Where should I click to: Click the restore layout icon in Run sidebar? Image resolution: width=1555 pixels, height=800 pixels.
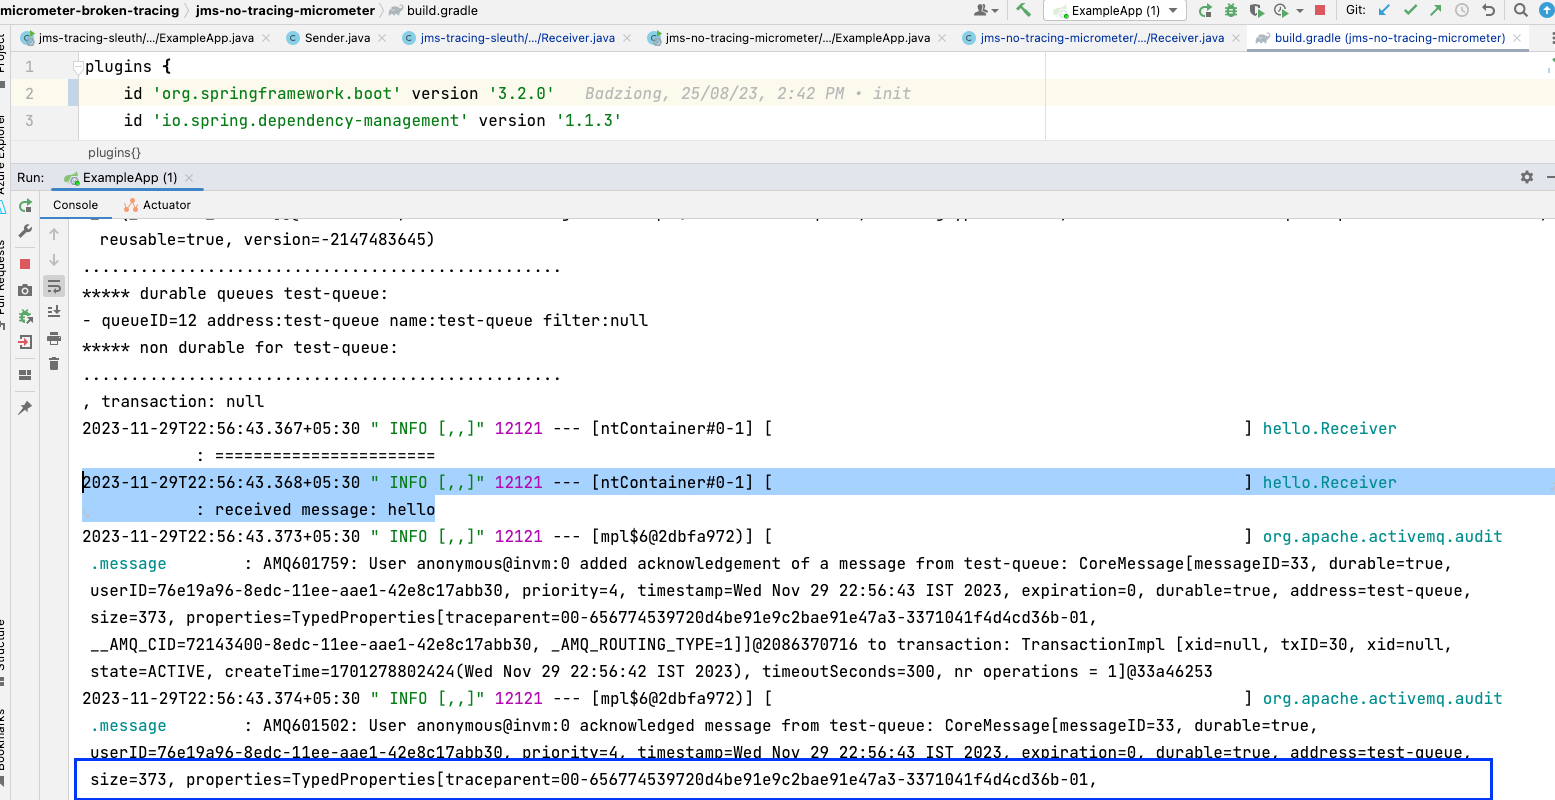pyautogui.click(x=25, y=375)
